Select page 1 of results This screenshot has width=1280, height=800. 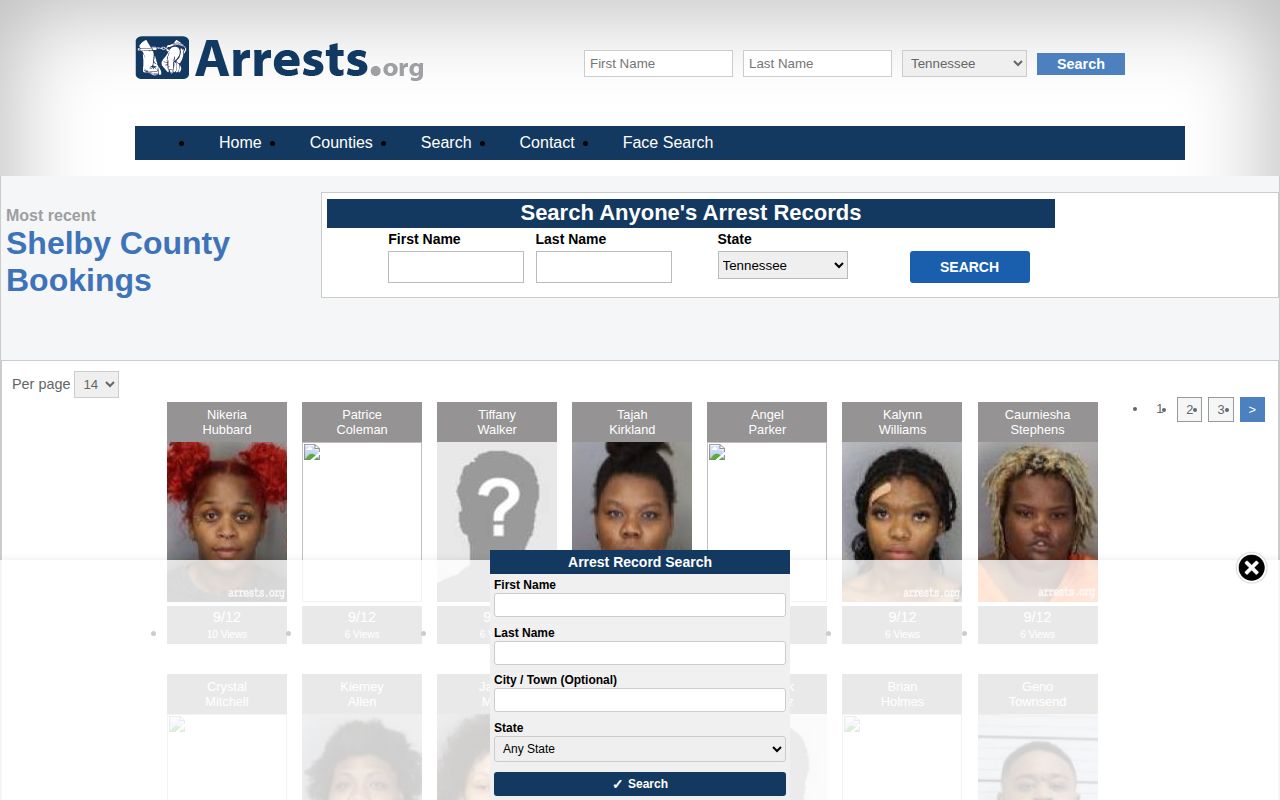tap(1160, 409)
